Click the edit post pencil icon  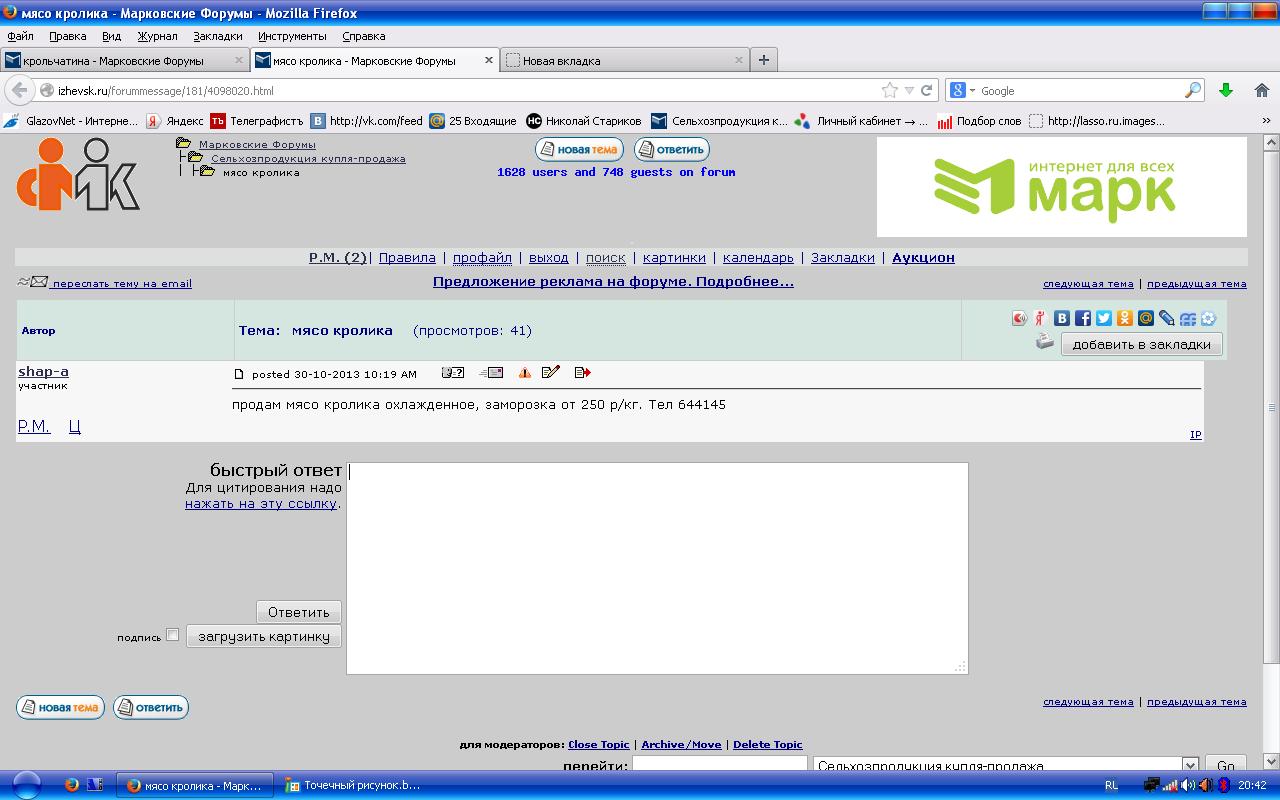(551, 373)
